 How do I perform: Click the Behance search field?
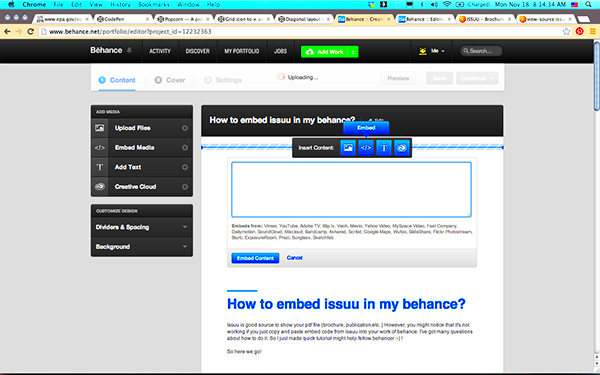click(481, 51)
